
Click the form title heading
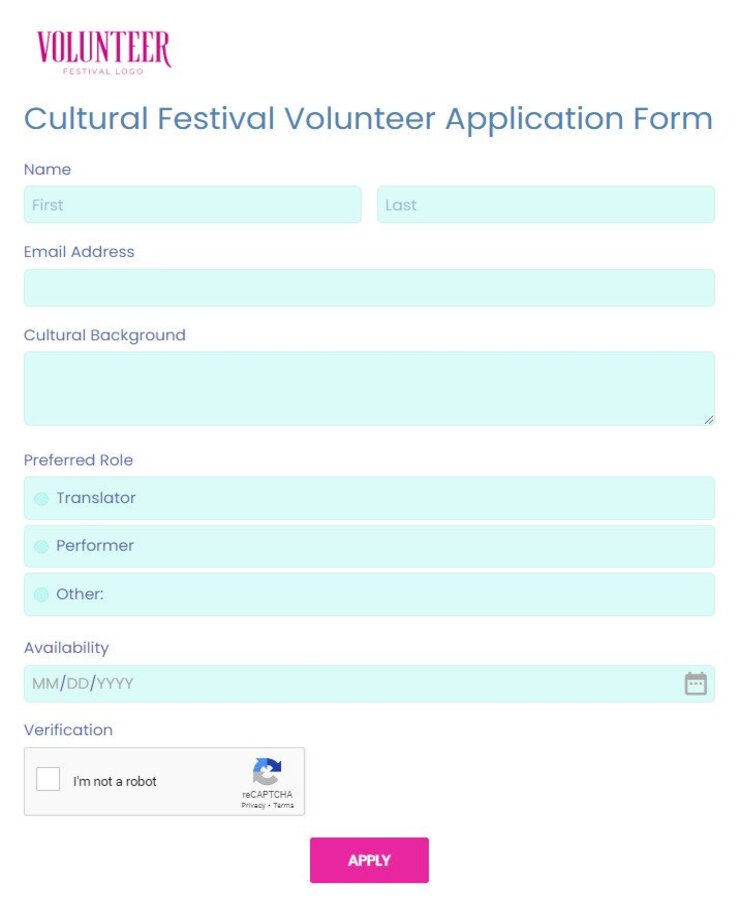(369, 119)
